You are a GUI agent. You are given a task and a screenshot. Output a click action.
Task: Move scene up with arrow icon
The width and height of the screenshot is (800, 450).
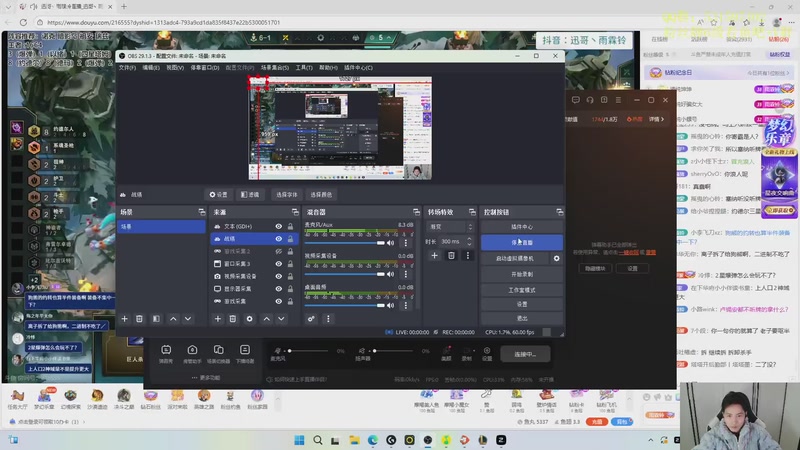pos(173,319)
